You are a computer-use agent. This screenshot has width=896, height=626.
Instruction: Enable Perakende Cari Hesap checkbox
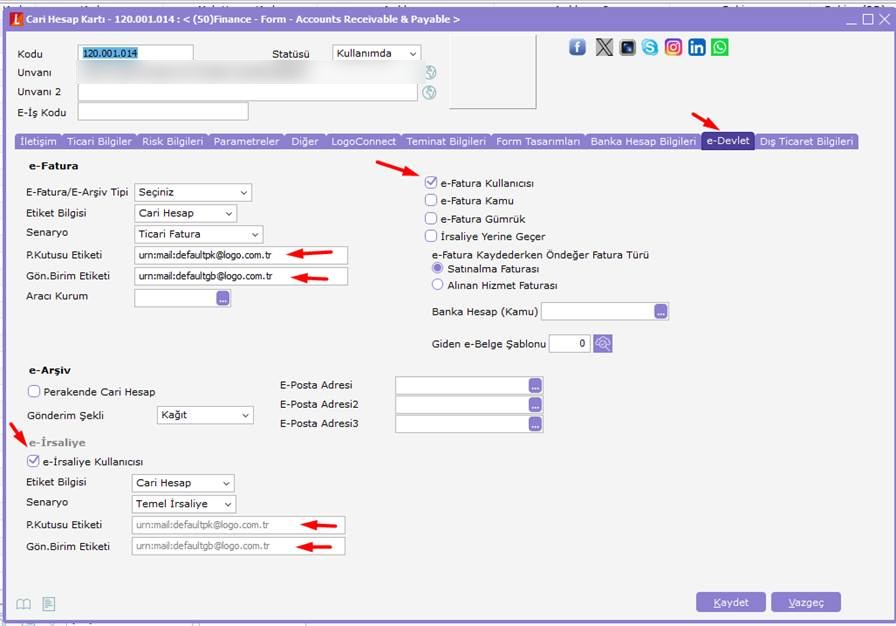tap(34, 391)
